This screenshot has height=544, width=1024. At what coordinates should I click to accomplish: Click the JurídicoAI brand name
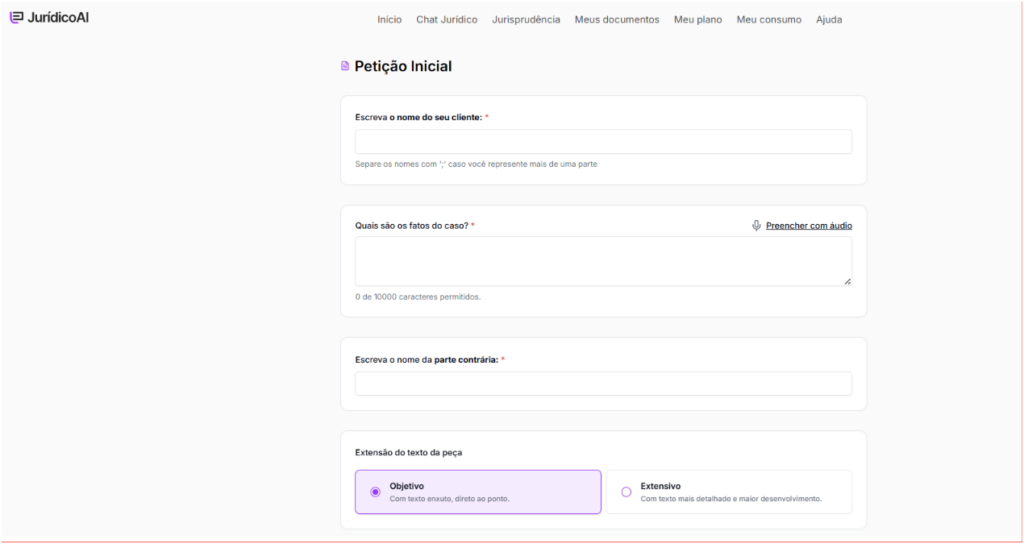point(58,18)
